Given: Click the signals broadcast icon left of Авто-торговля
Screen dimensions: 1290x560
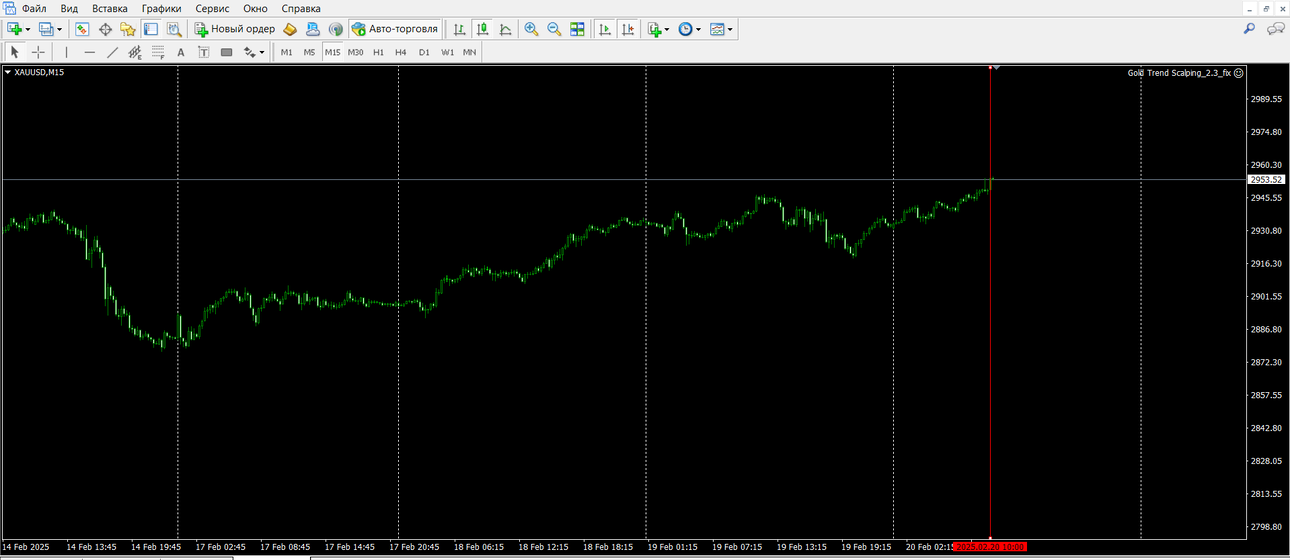Looking at the screenshot, I should [336, 29].
